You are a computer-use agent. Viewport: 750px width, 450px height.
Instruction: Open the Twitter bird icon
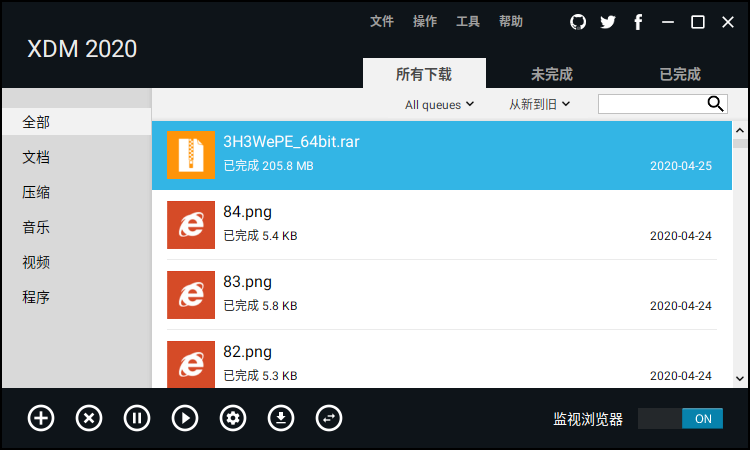click(608, 22)
